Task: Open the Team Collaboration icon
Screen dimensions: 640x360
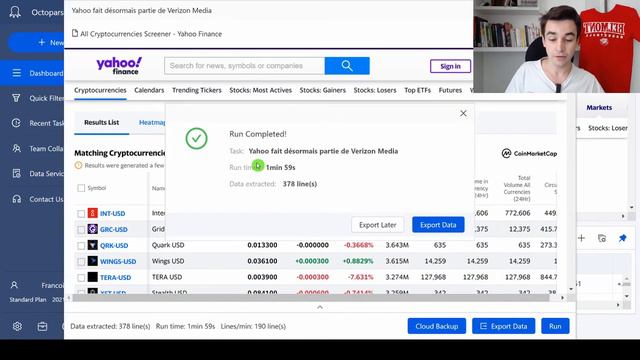Action: pyautogui.click(x=16, y=148)
